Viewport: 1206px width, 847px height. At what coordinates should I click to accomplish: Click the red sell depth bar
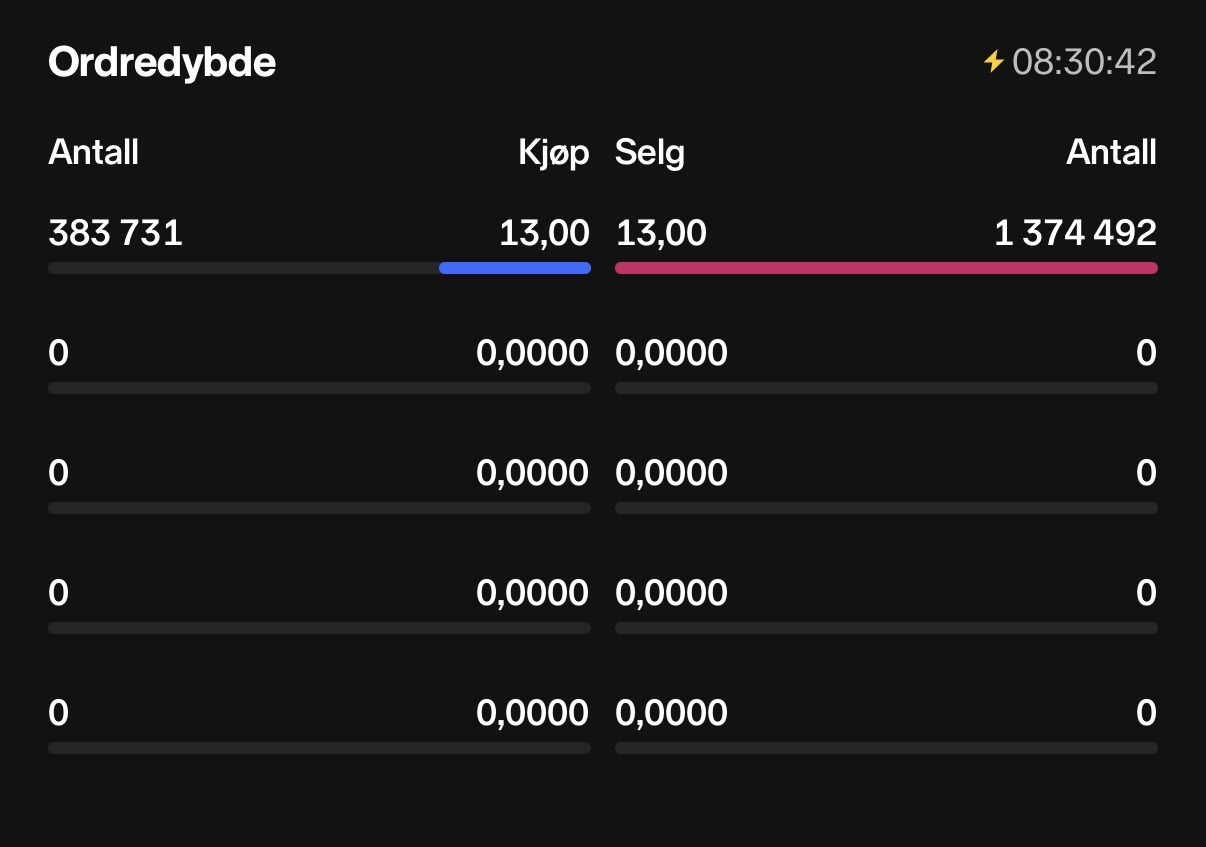(x=886, y=268)
